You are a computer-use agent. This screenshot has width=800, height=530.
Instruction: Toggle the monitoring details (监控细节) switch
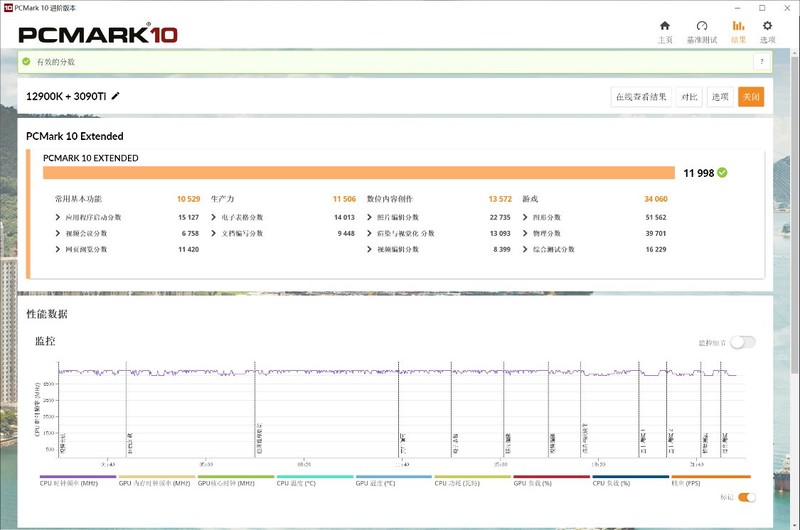coord(741,342)
